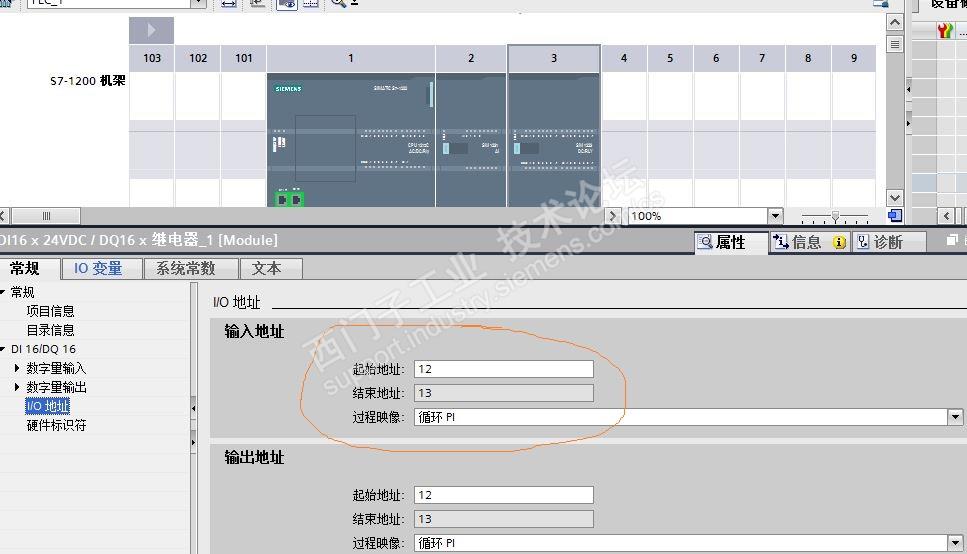Click the output 结束地址 field showing 13
This screenshot has width=967, height=554.
pos(504,519)
